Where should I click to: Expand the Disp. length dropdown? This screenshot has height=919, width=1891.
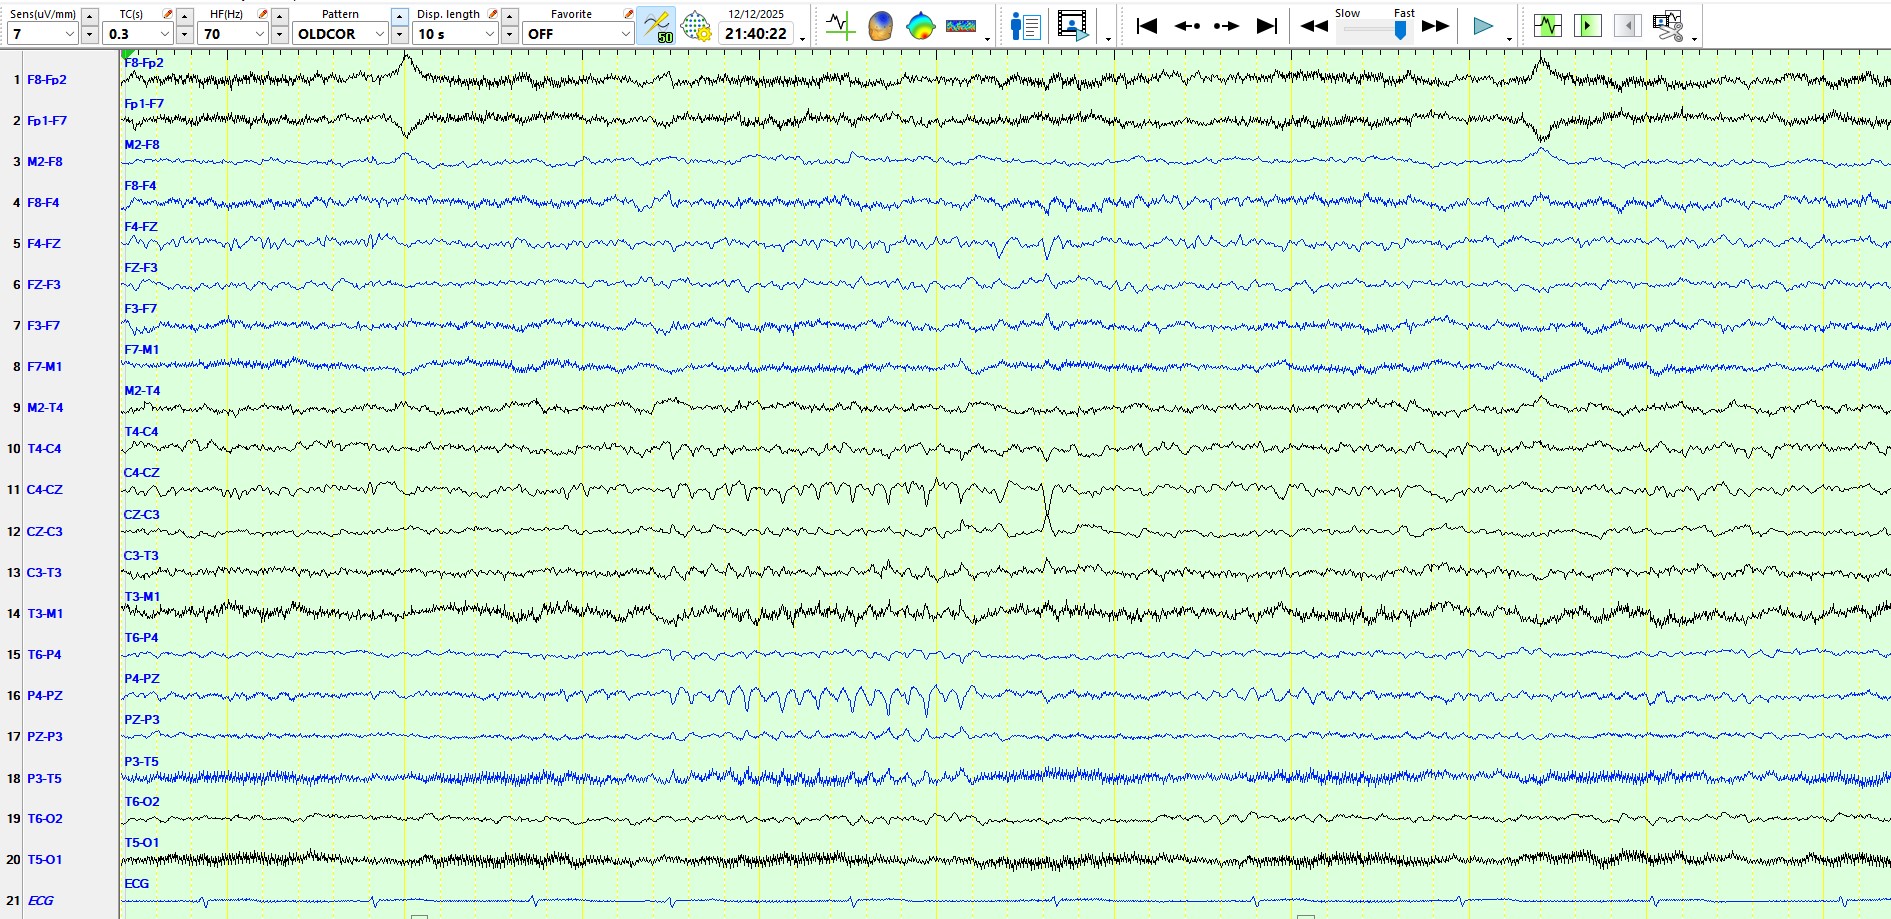point(489,34)
